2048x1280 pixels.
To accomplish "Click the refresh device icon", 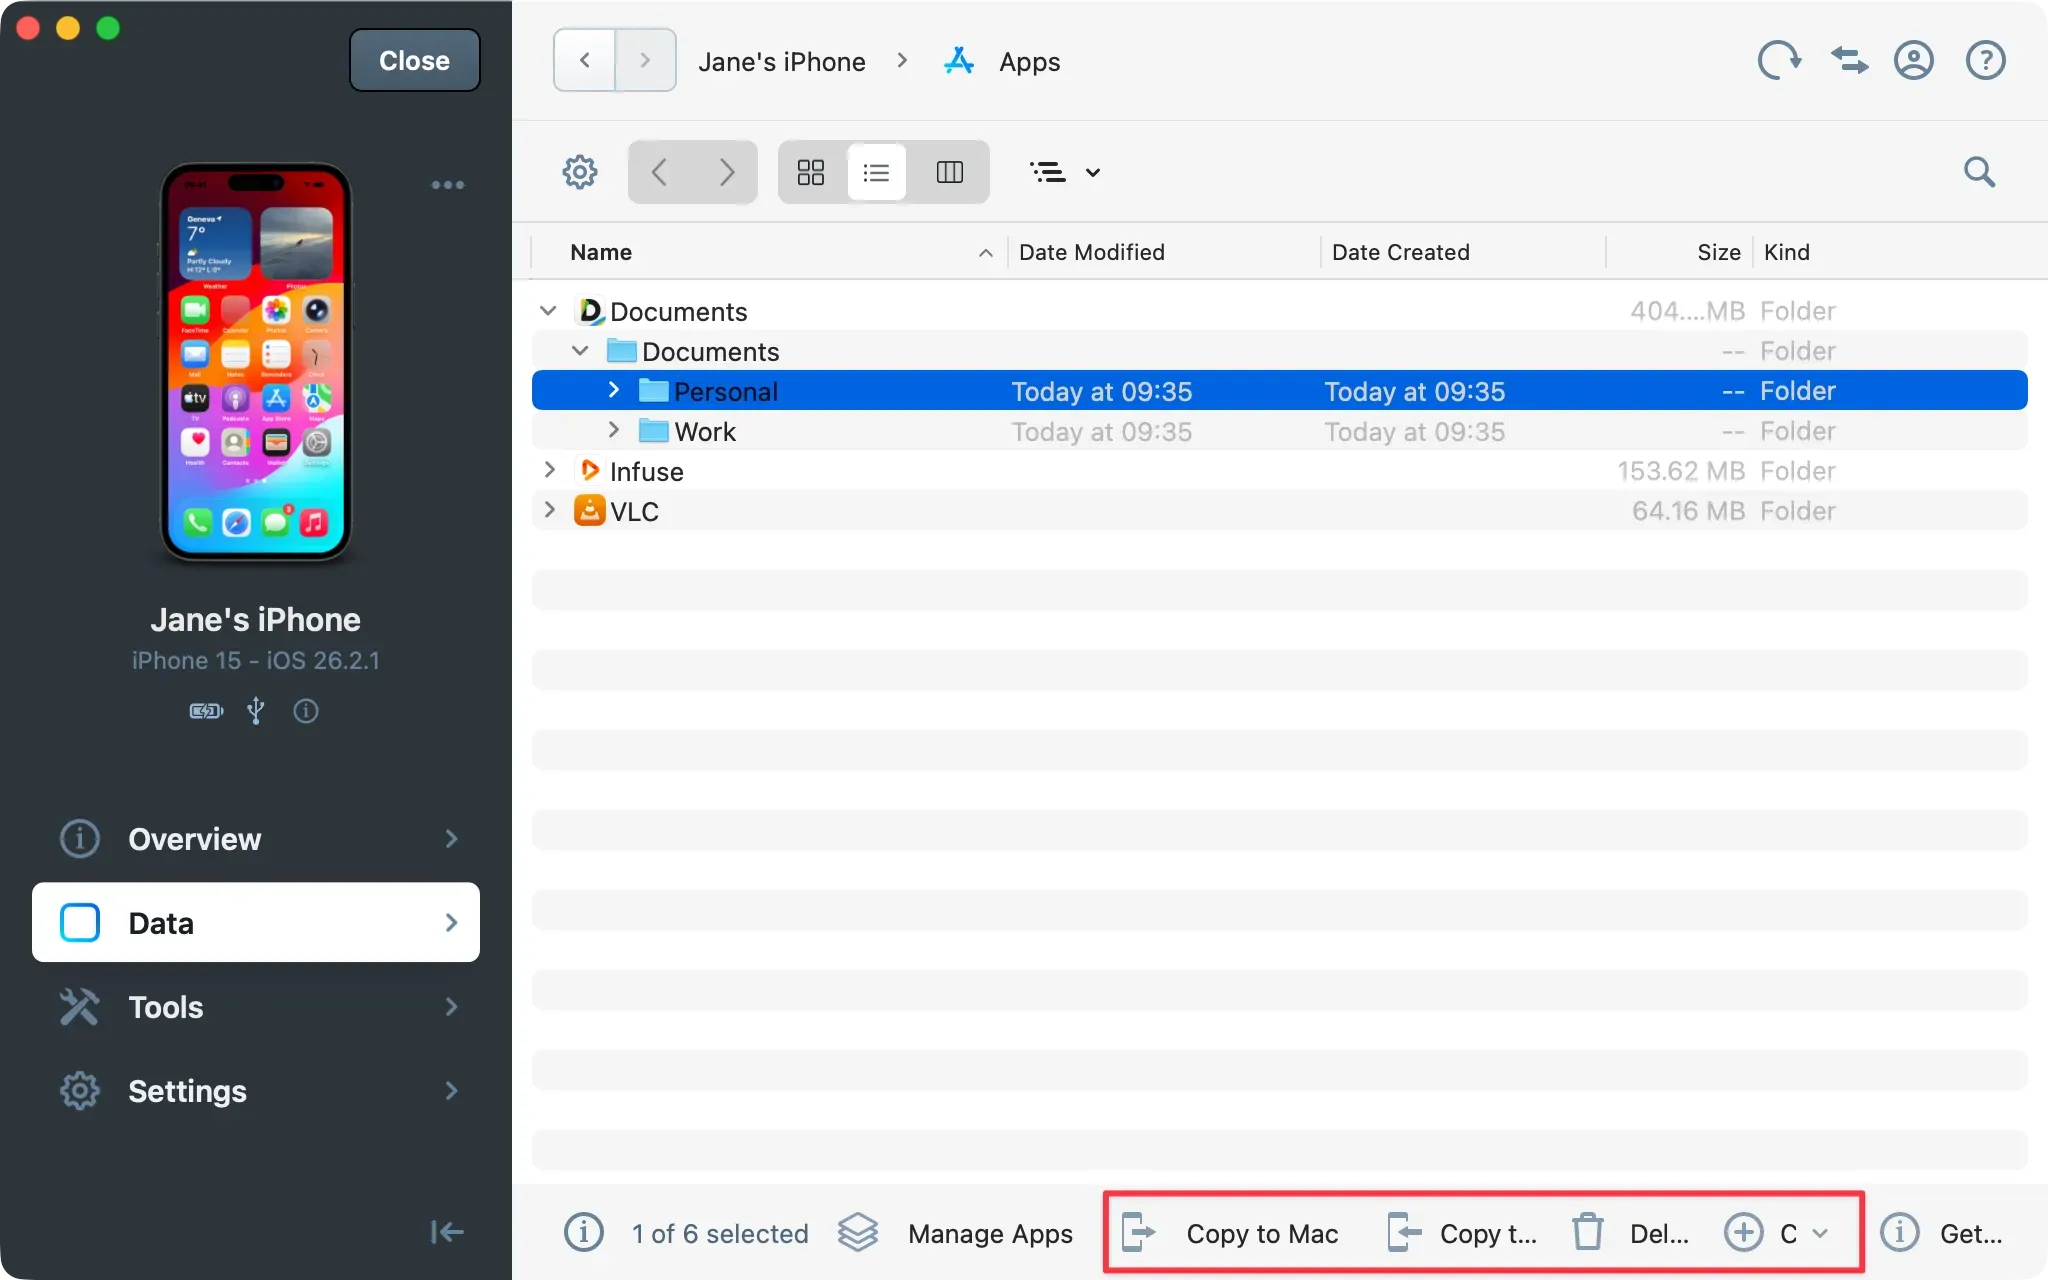I will click(1779, 60).
